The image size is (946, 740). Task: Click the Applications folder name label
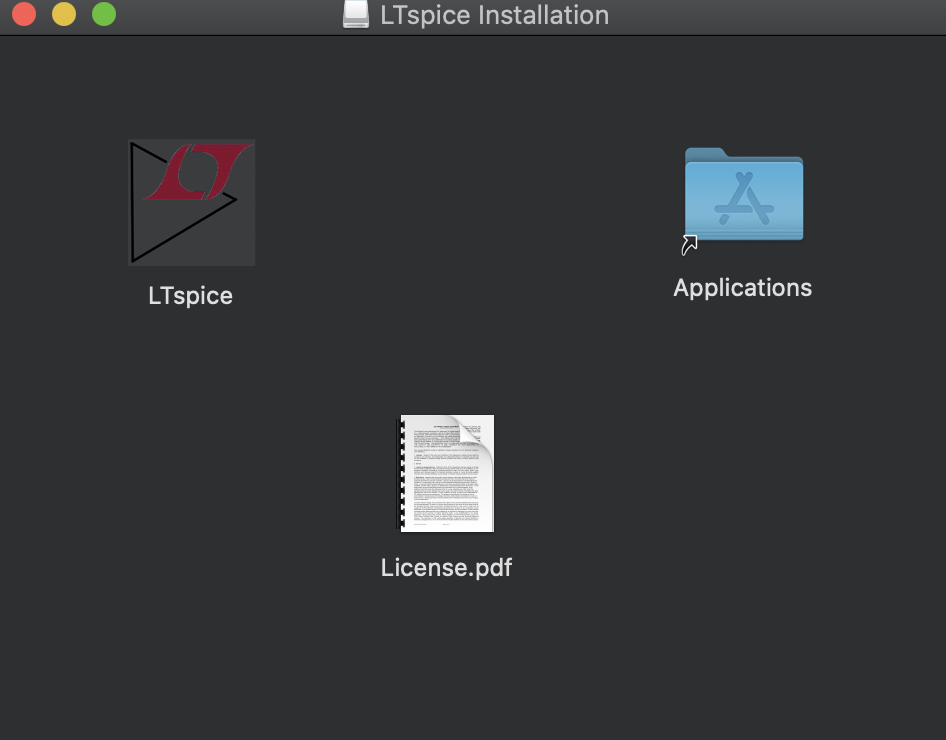coord(743,288)
